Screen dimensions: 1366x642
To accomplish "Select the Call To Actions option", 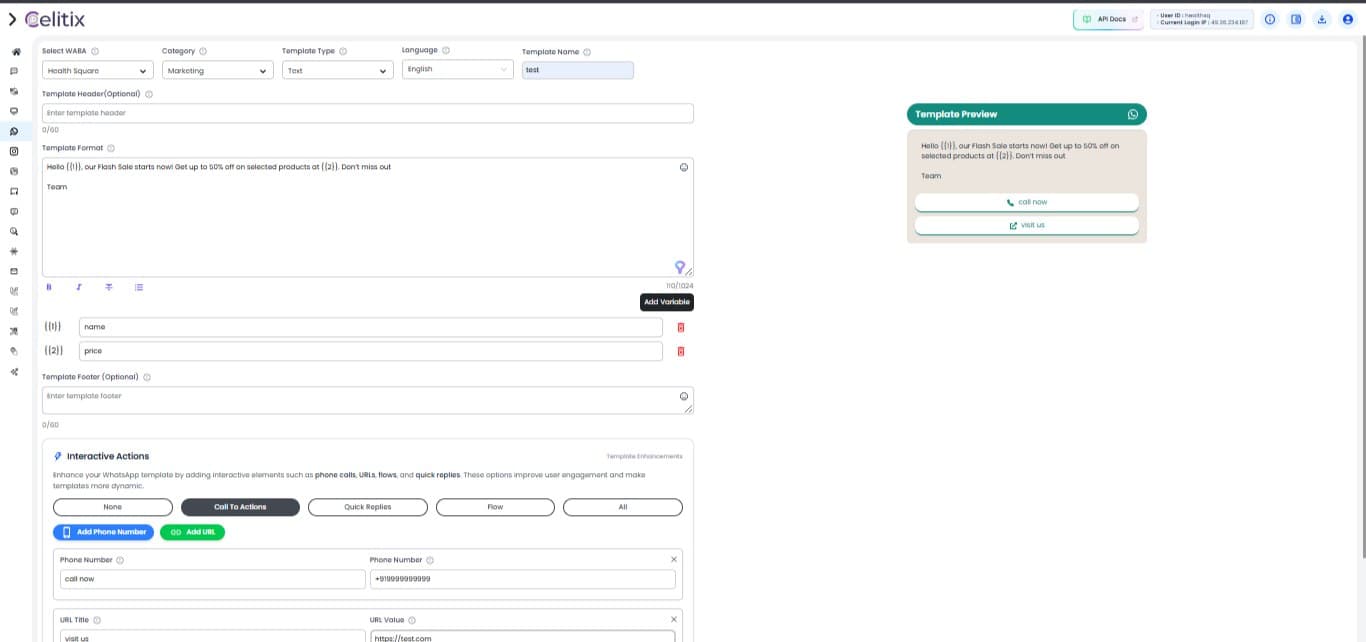I will (240, 507).
